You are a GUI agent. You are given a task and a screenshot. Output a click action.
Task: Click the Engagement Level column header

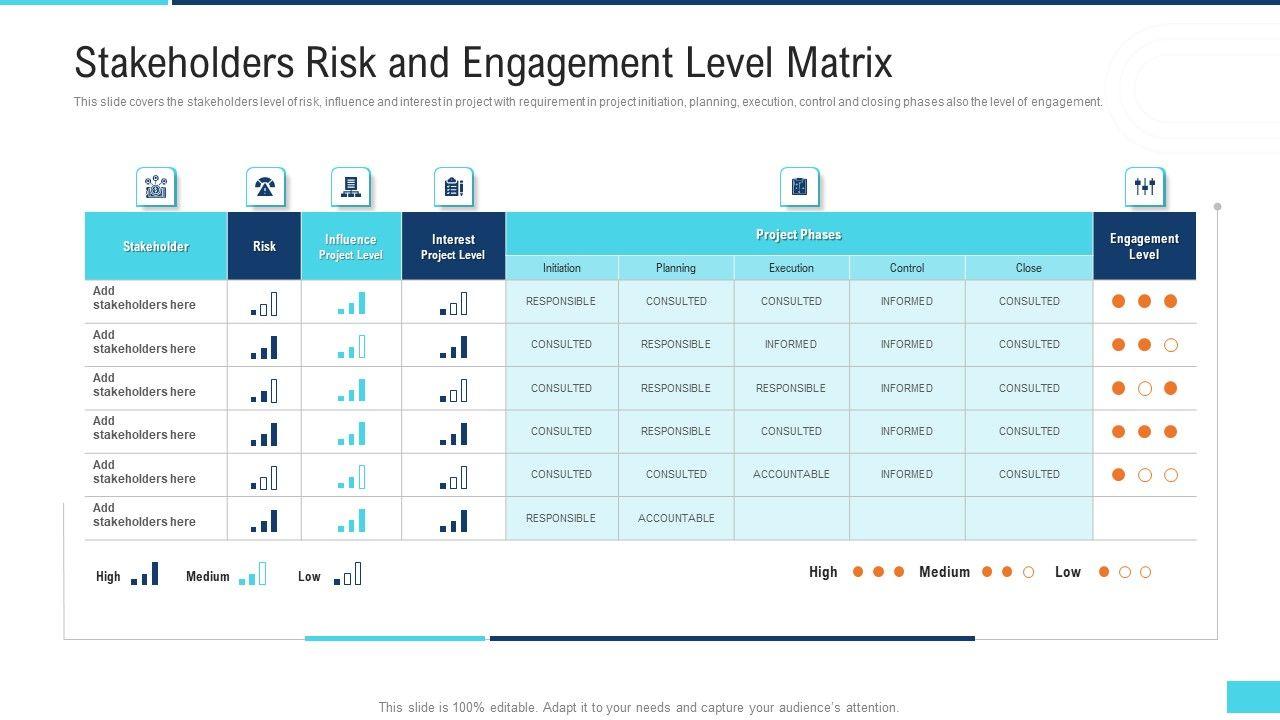coord(1144,246)
